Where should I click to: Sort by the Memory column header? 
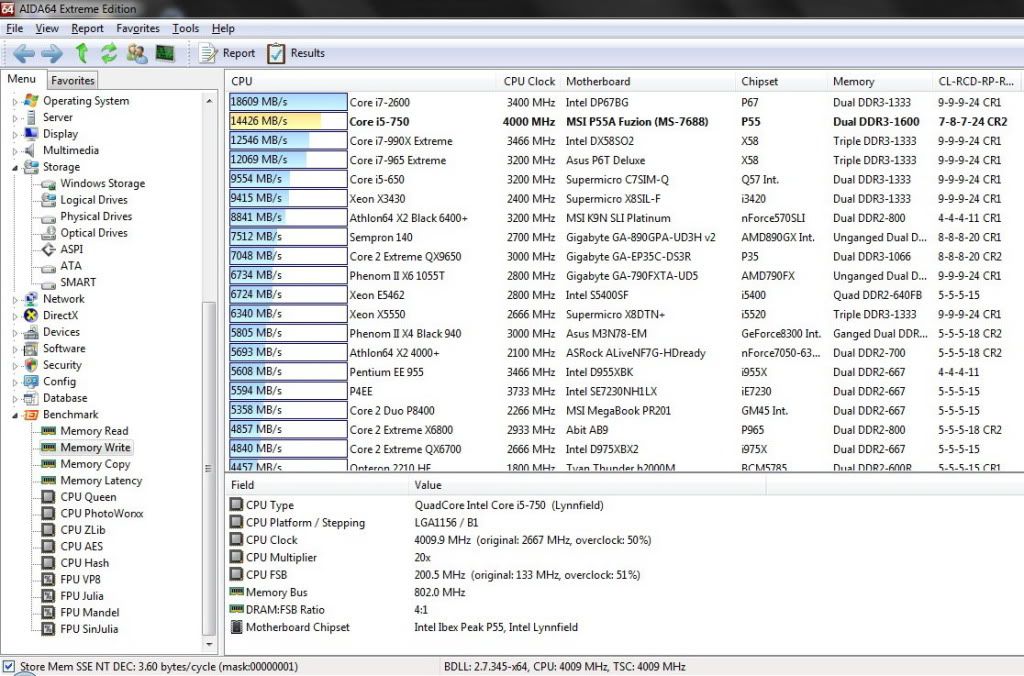tap(880, 81)
